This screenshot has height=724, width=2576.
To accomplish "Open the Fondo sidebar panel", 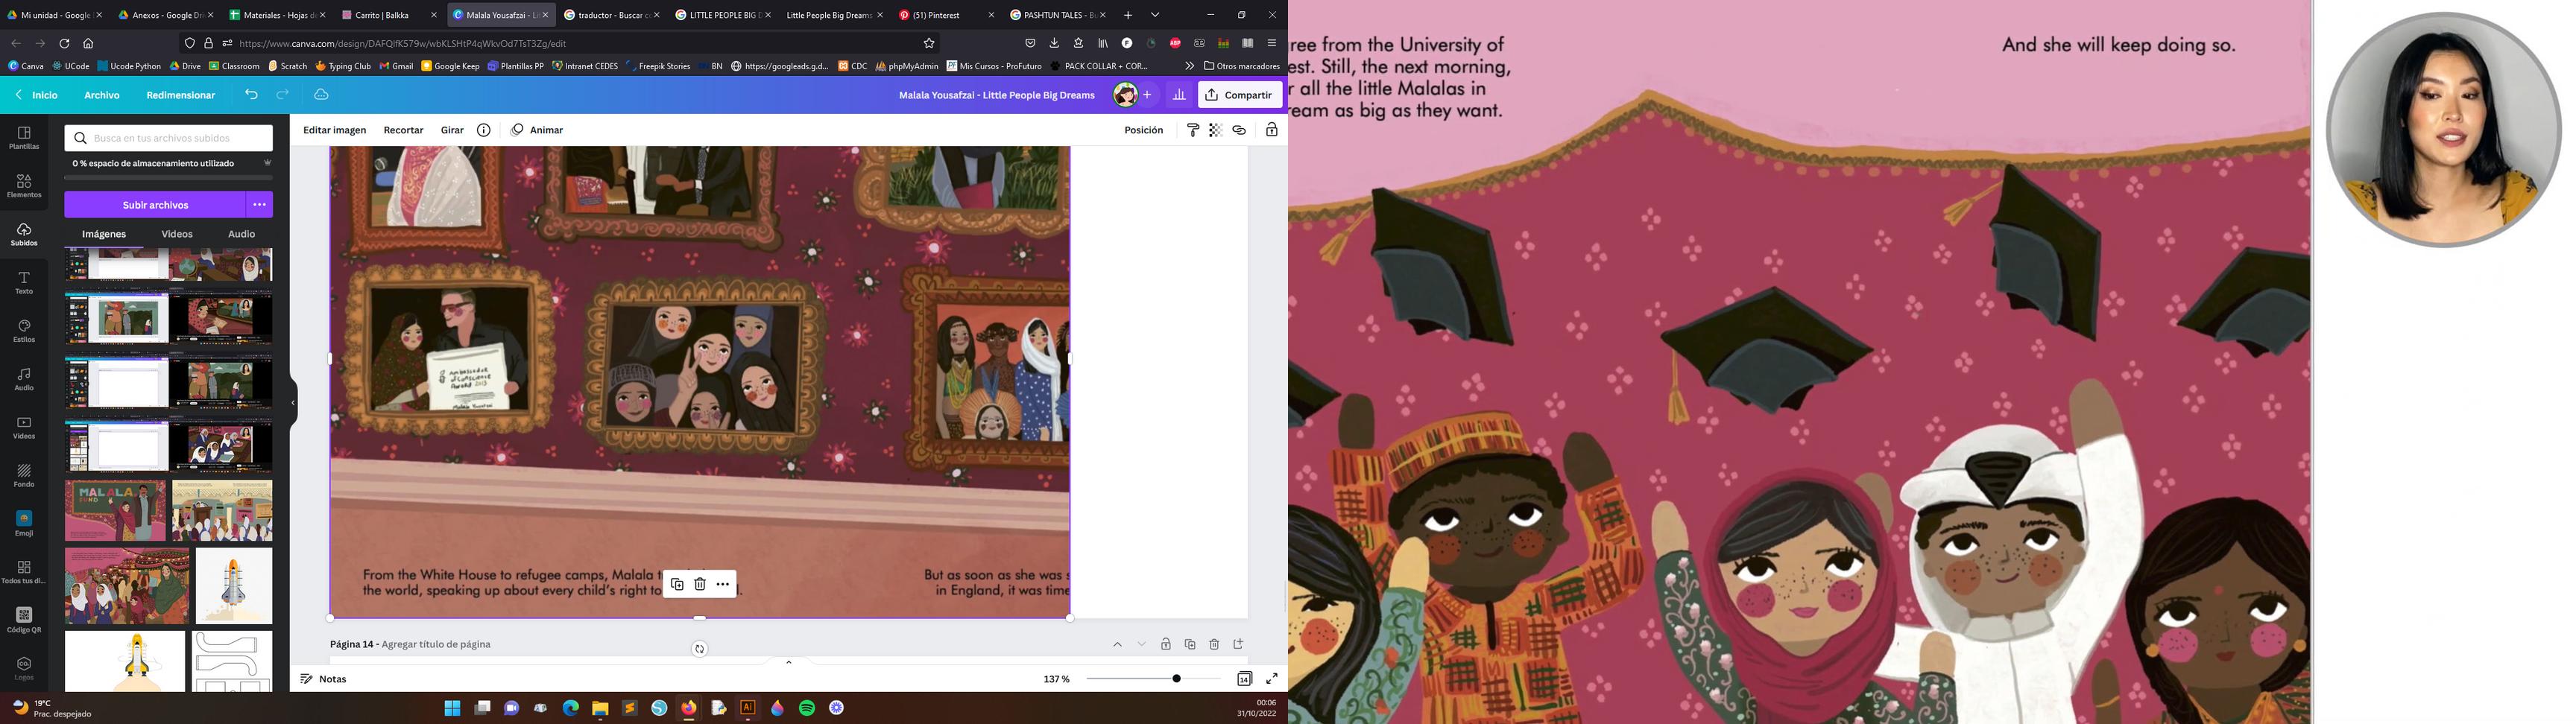I will (x=24, y=476).
